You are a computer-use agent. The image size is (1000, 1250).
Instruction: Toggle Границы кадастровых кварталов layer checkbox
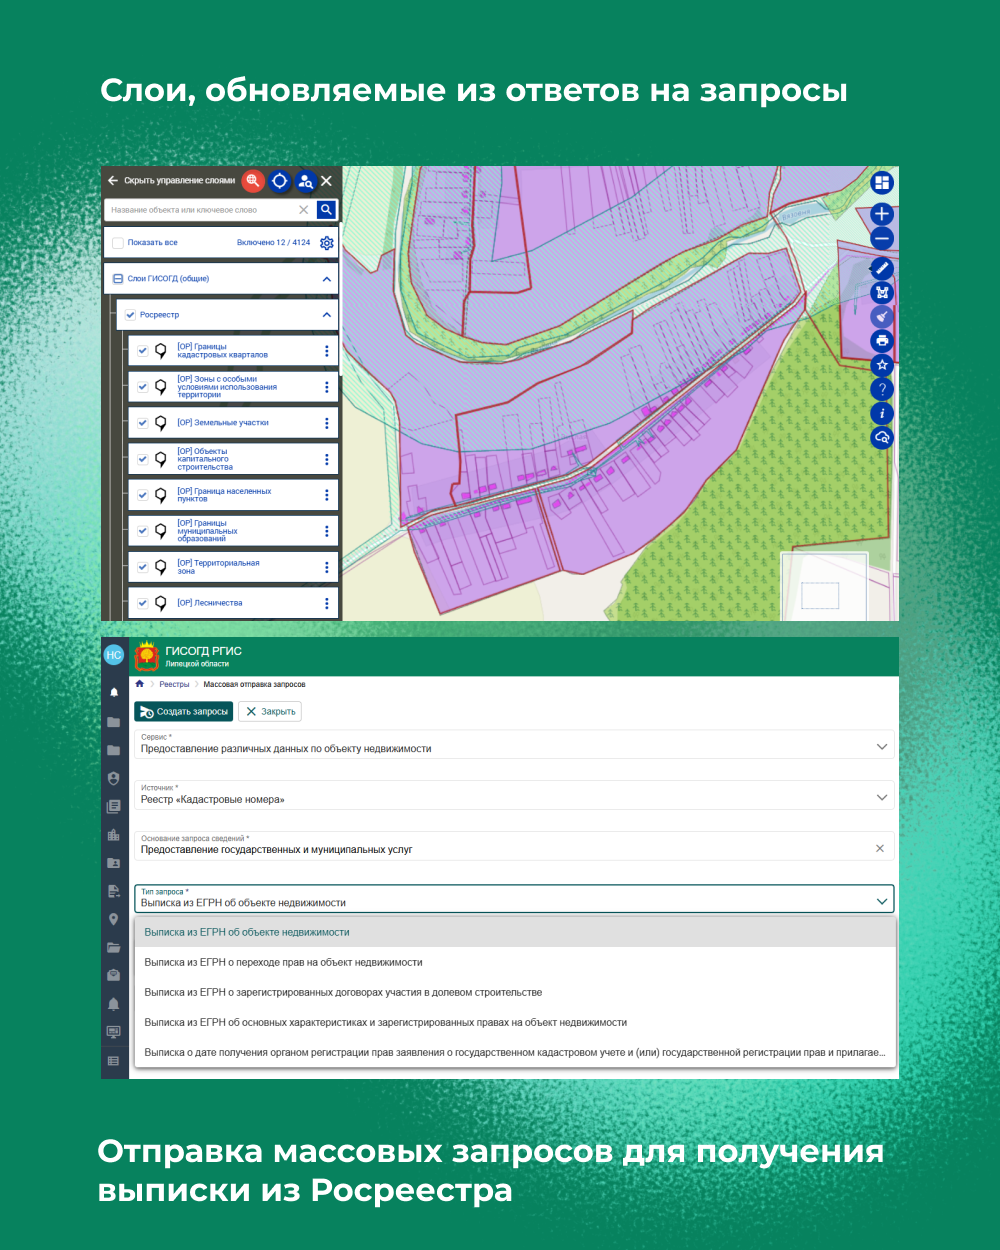pos(143,351)
